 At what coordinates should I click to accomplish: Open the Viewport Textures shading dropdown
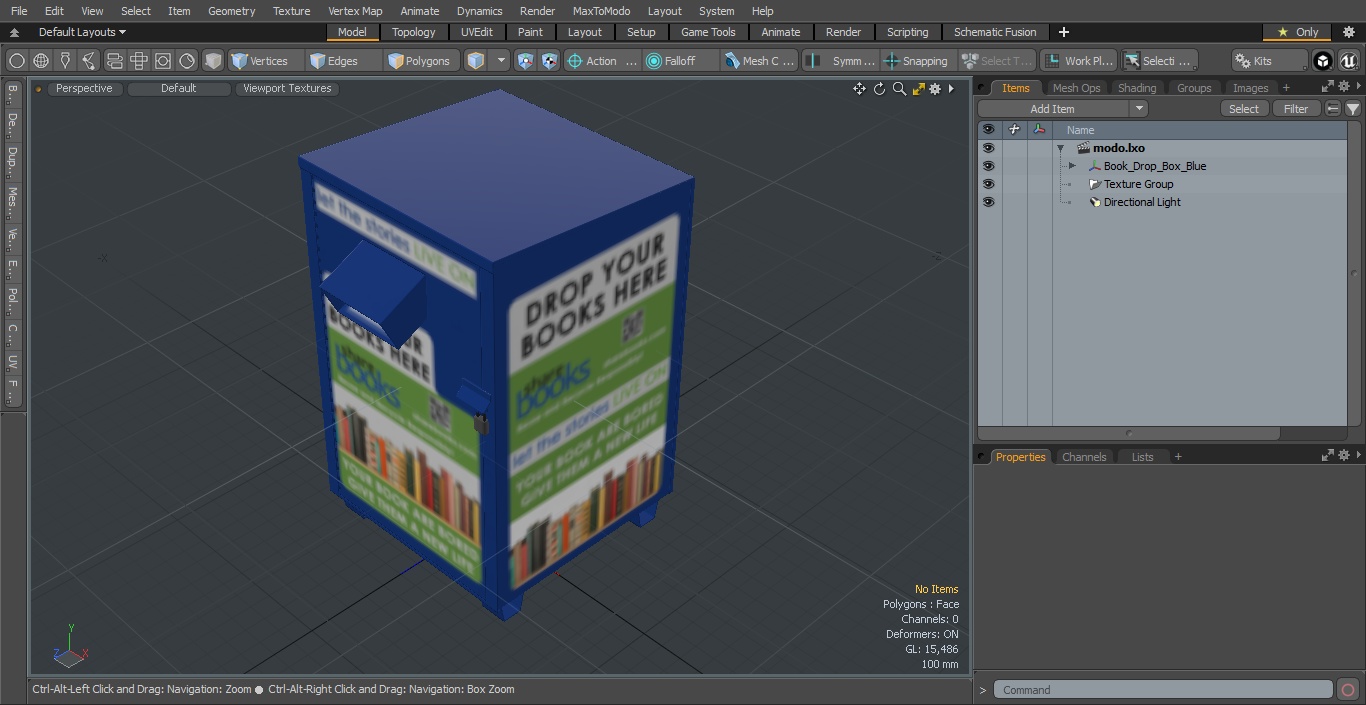tap(287, 88)
